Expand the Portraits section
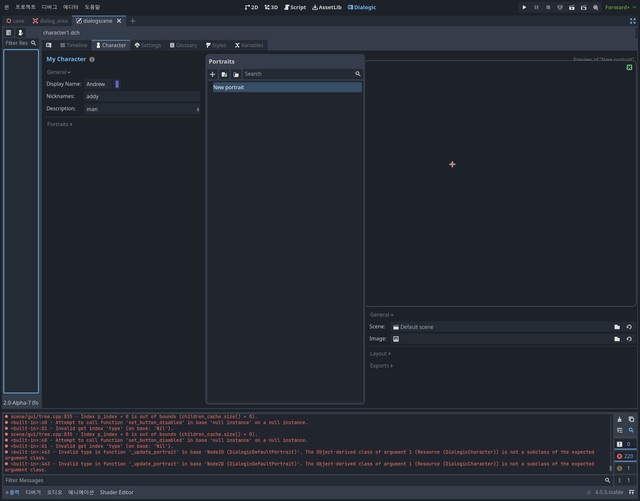Screen dimensions: 640x501 (x=60, y=124)
